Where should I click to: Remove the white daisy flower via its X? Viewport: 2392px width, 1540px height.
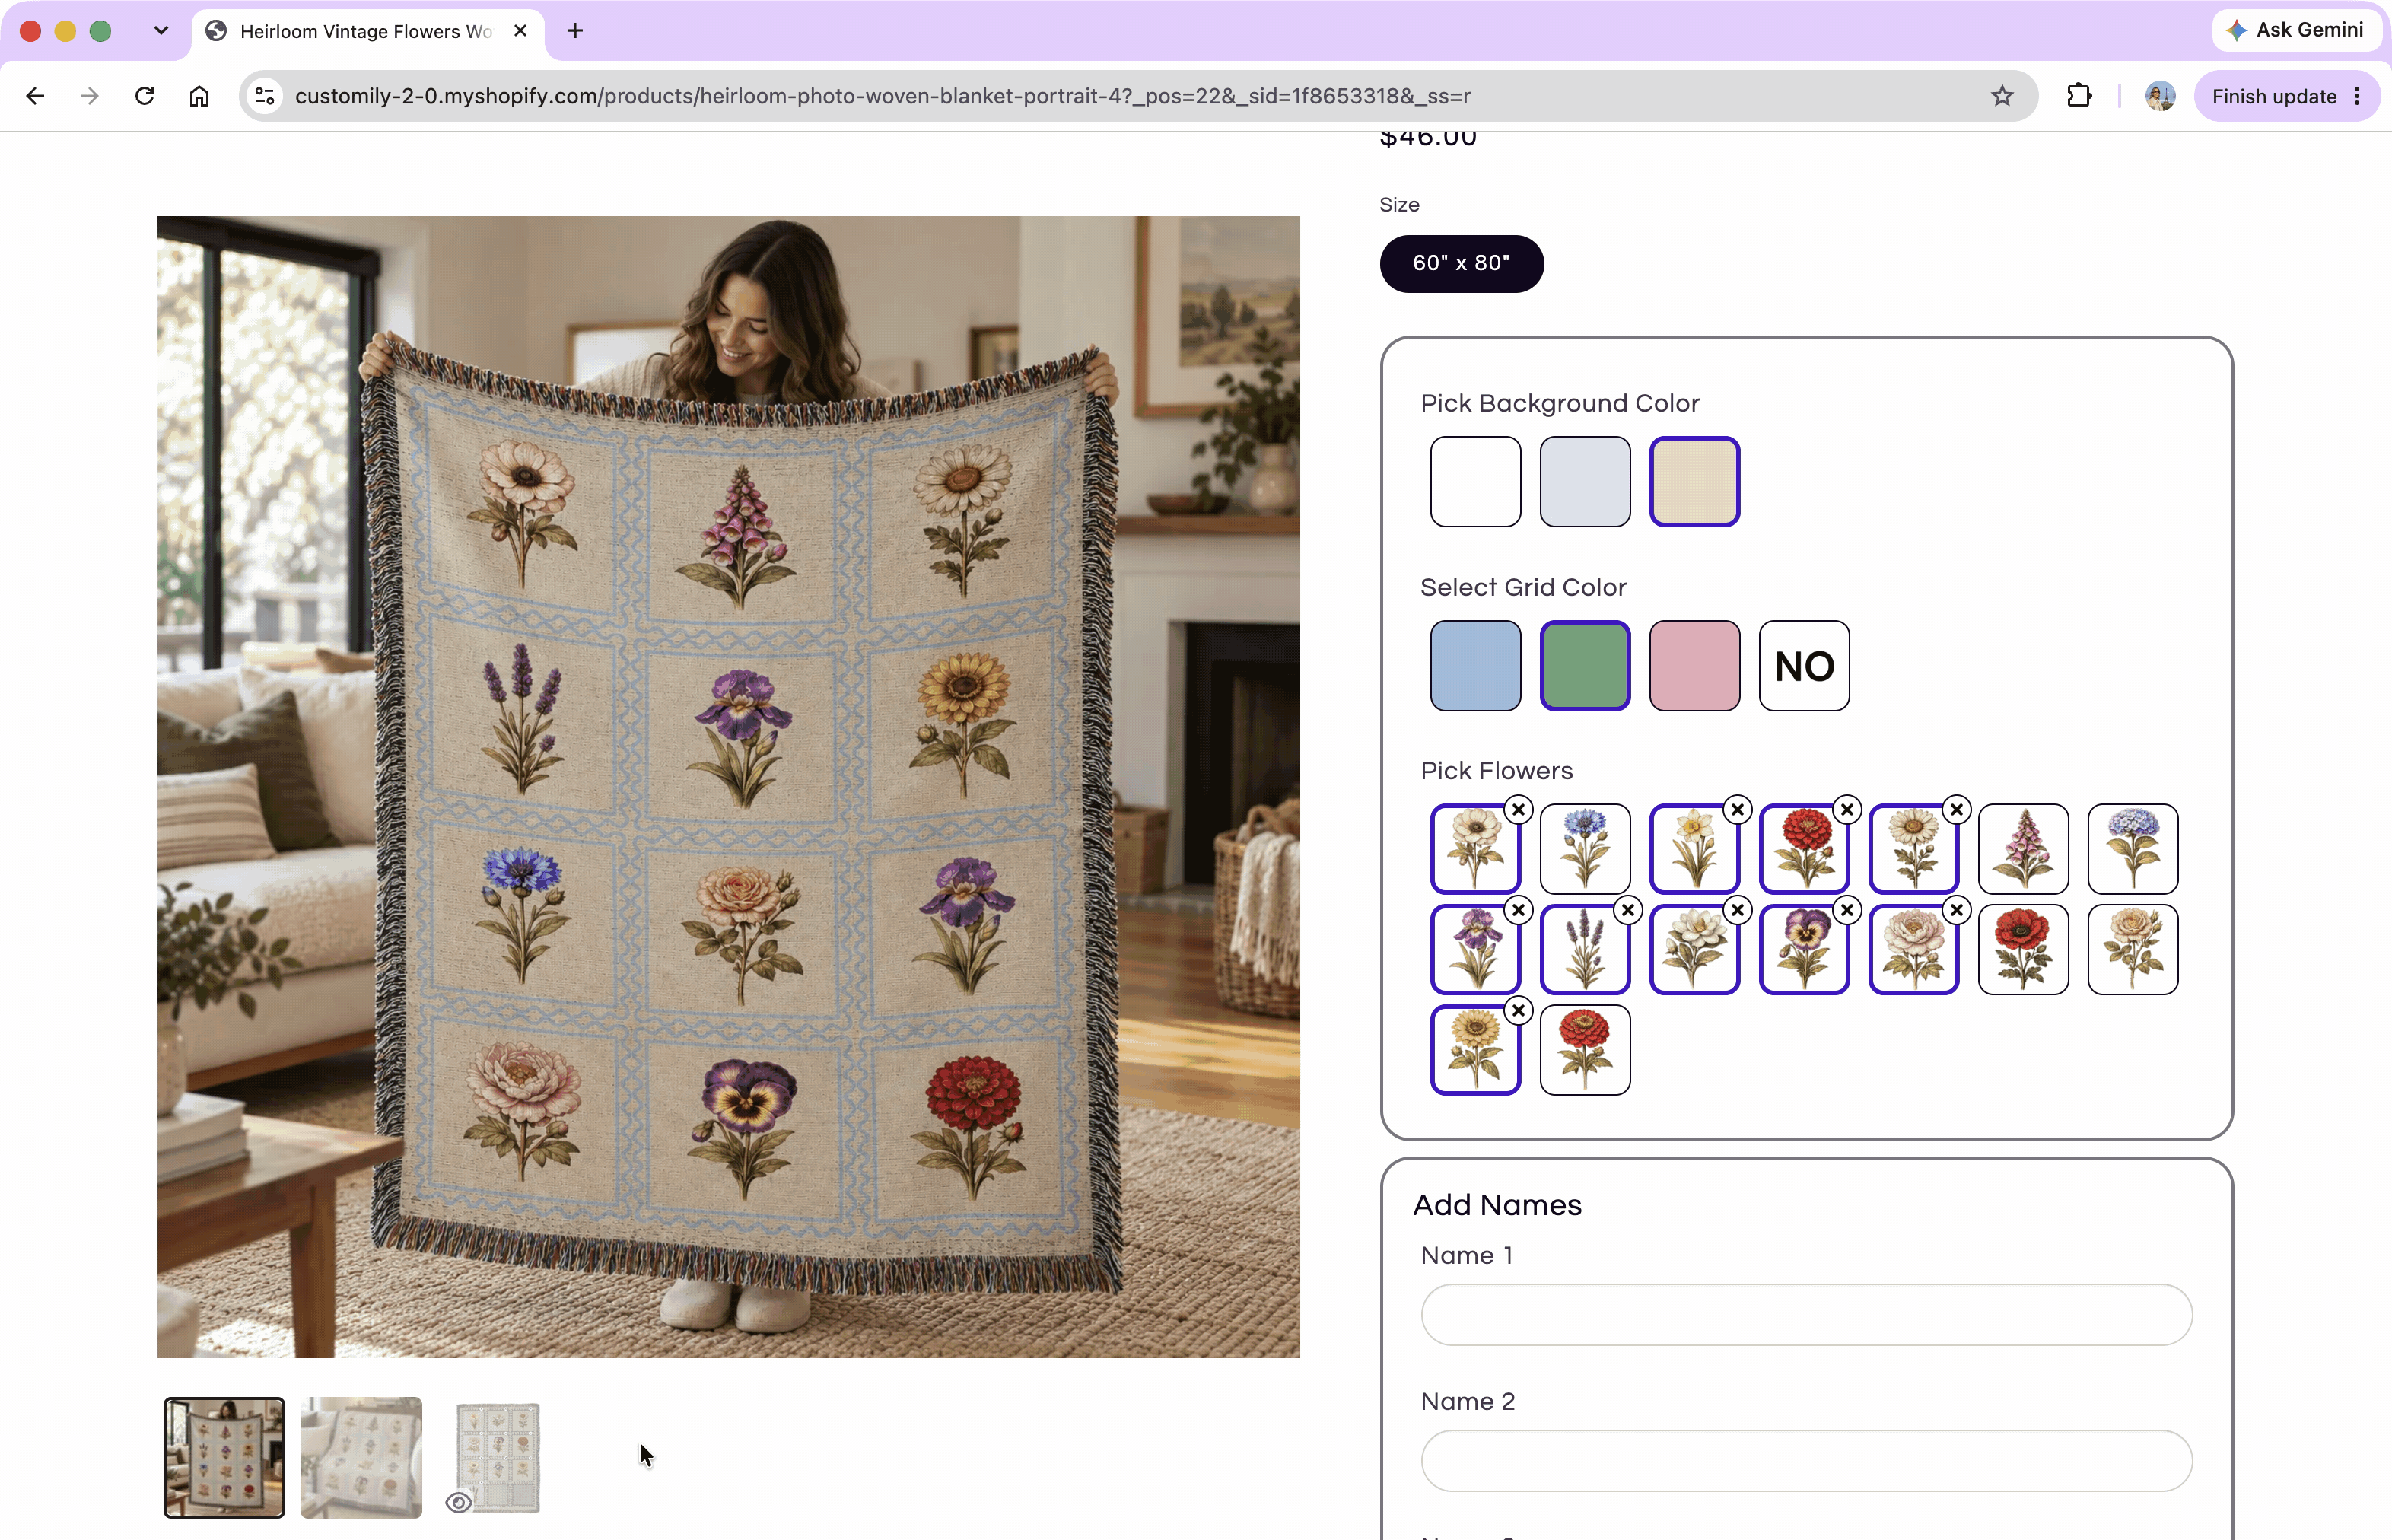(1957, 809)
